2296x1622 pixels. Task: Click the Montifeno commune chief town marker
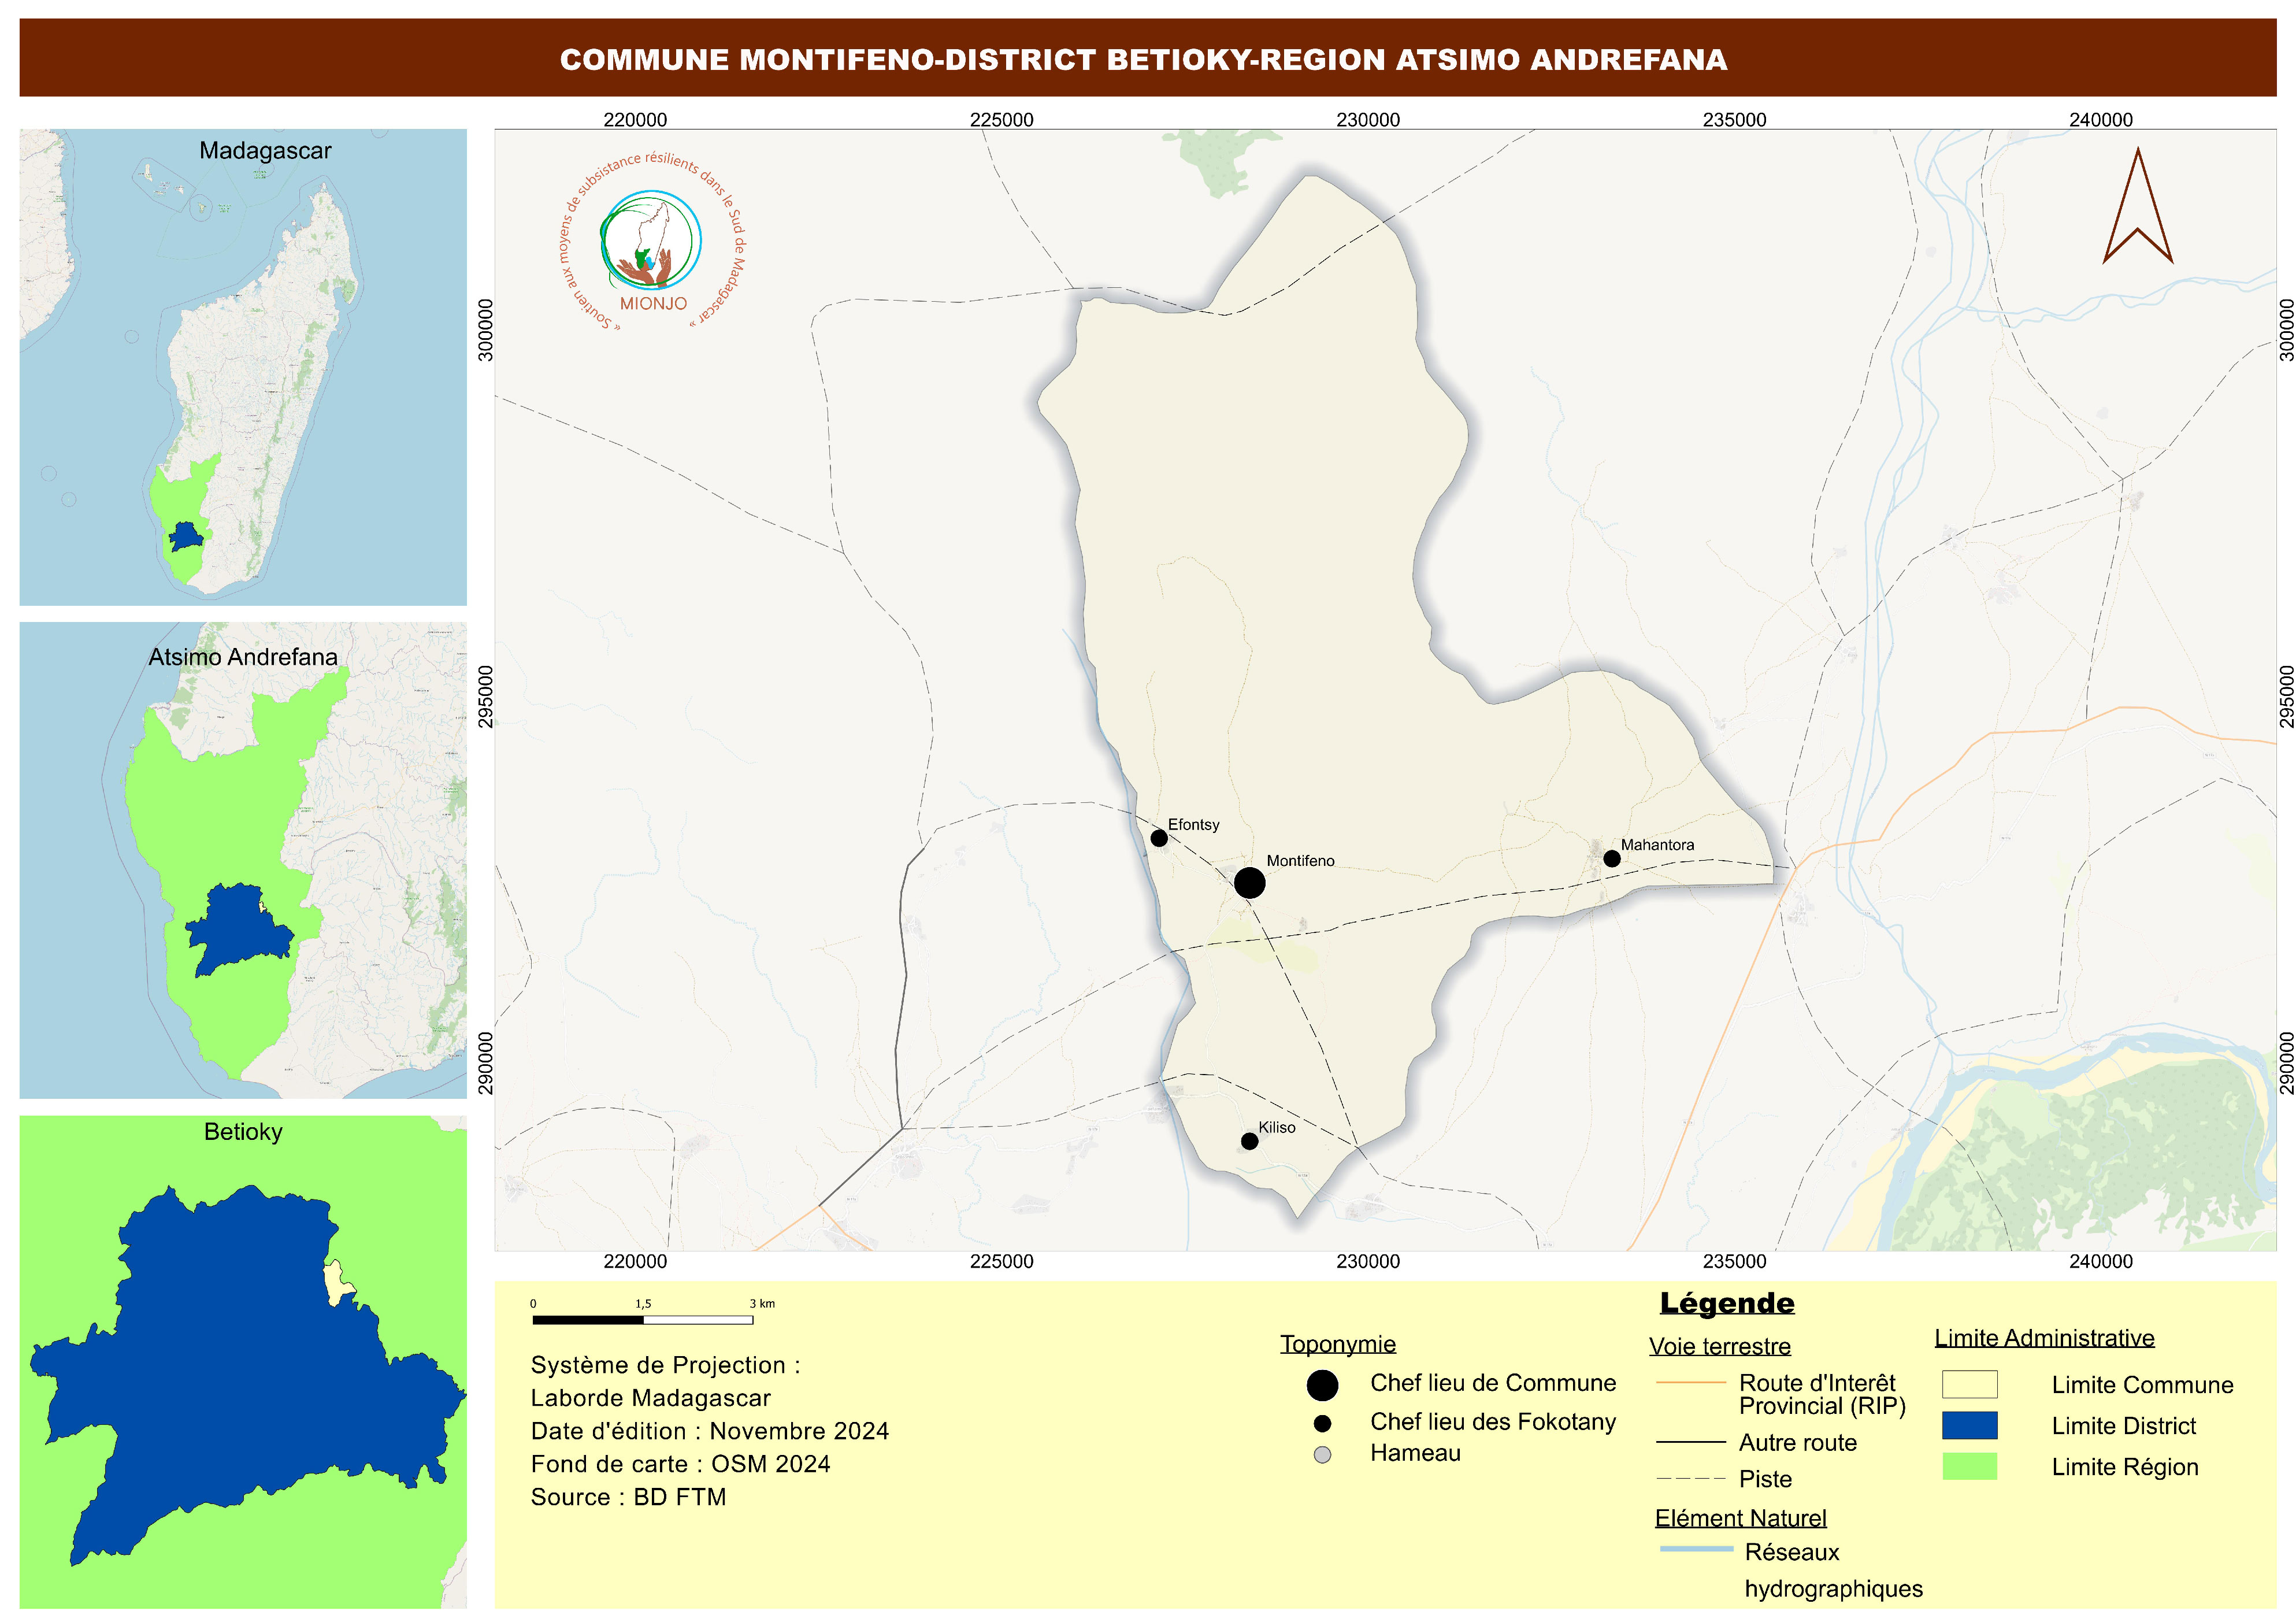(1249, 883)
